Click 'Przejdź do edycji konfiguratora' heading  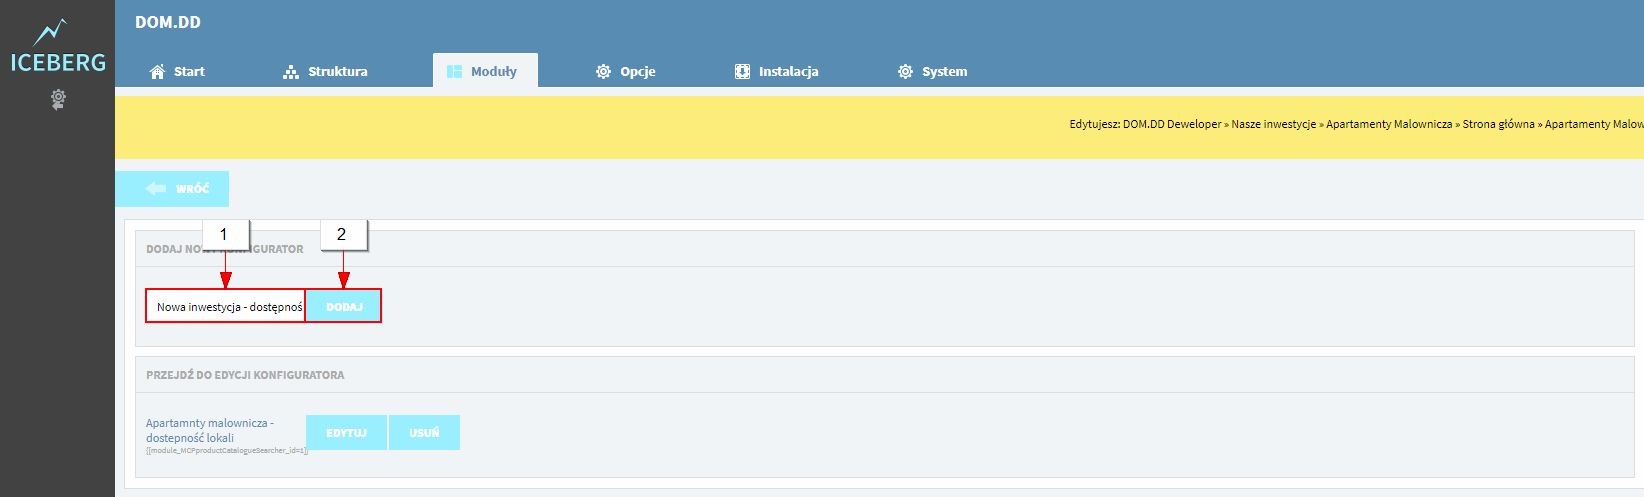tap(245, 375)
